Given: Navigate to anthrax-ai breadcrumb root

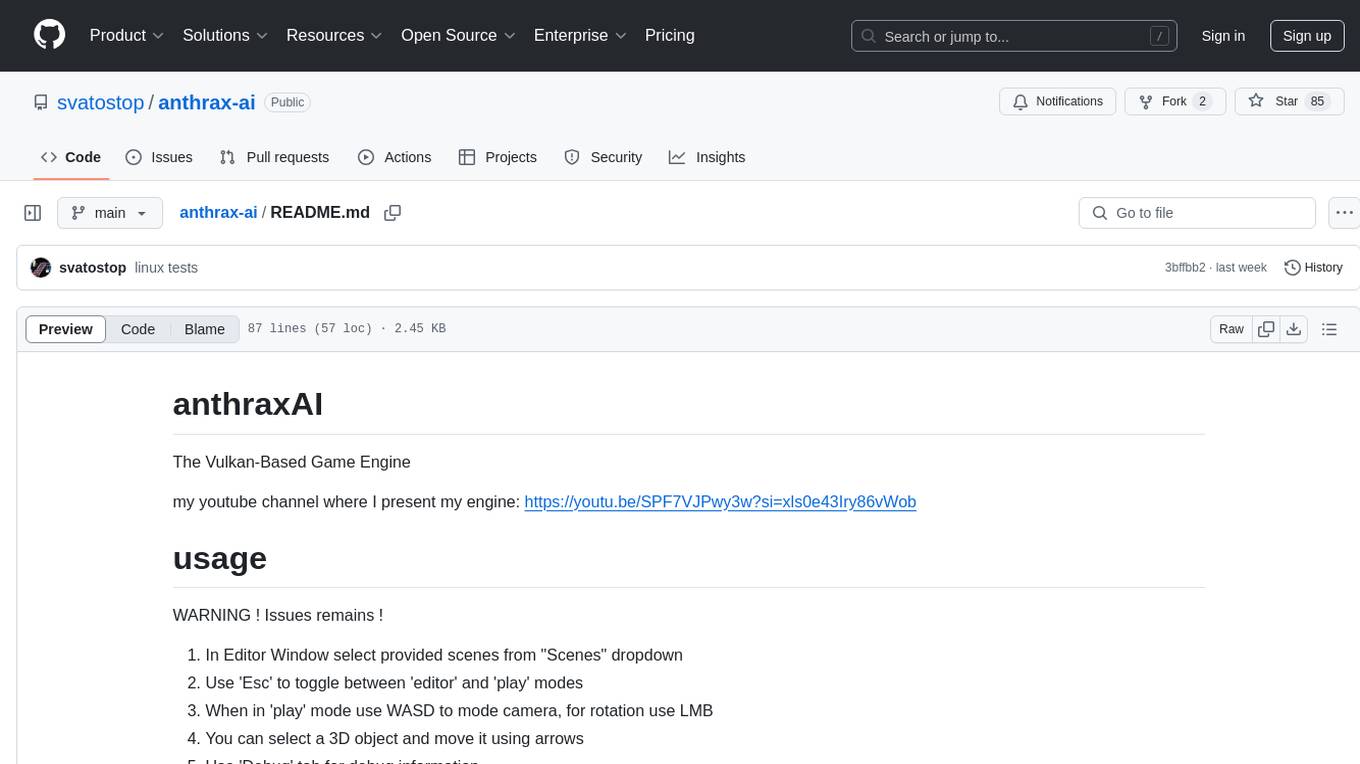Looking at the screenshot, I should point(218,212).
